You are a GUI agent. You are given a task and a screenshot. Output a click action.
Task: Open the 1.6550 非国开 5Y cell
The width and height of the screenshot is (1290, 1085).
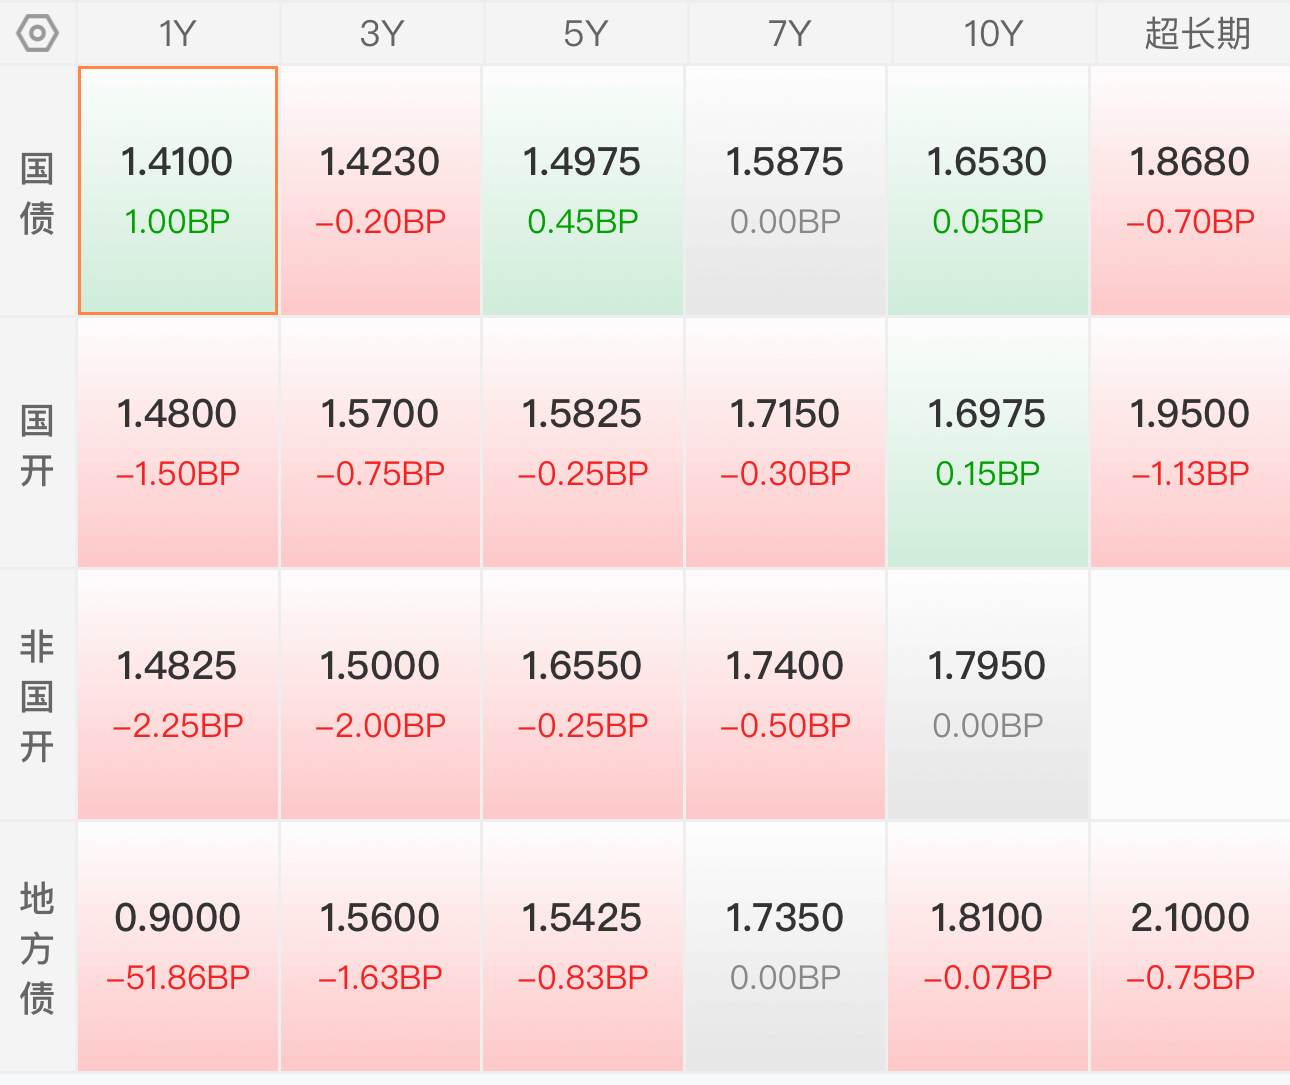(583, 695)
